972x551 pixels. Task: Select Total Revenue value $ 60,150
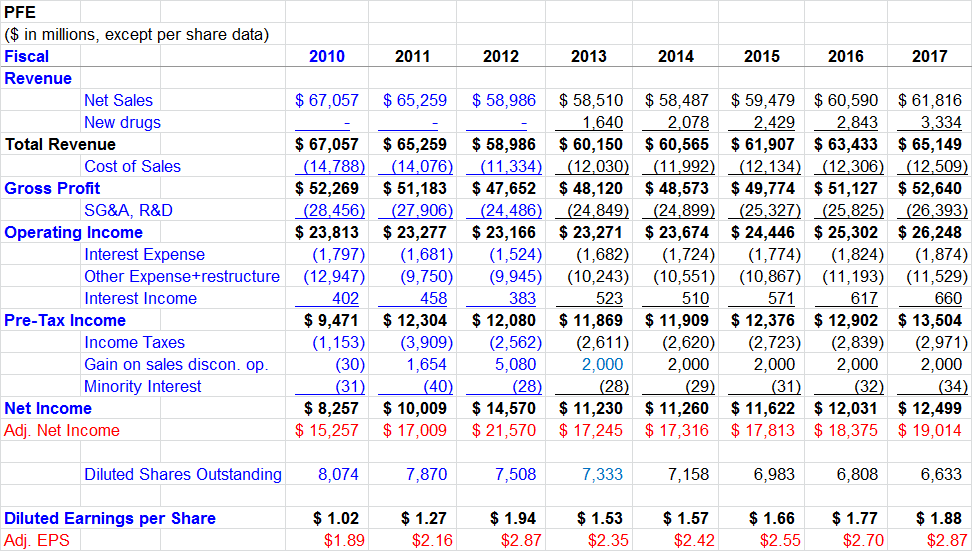[x=591, y=144]
